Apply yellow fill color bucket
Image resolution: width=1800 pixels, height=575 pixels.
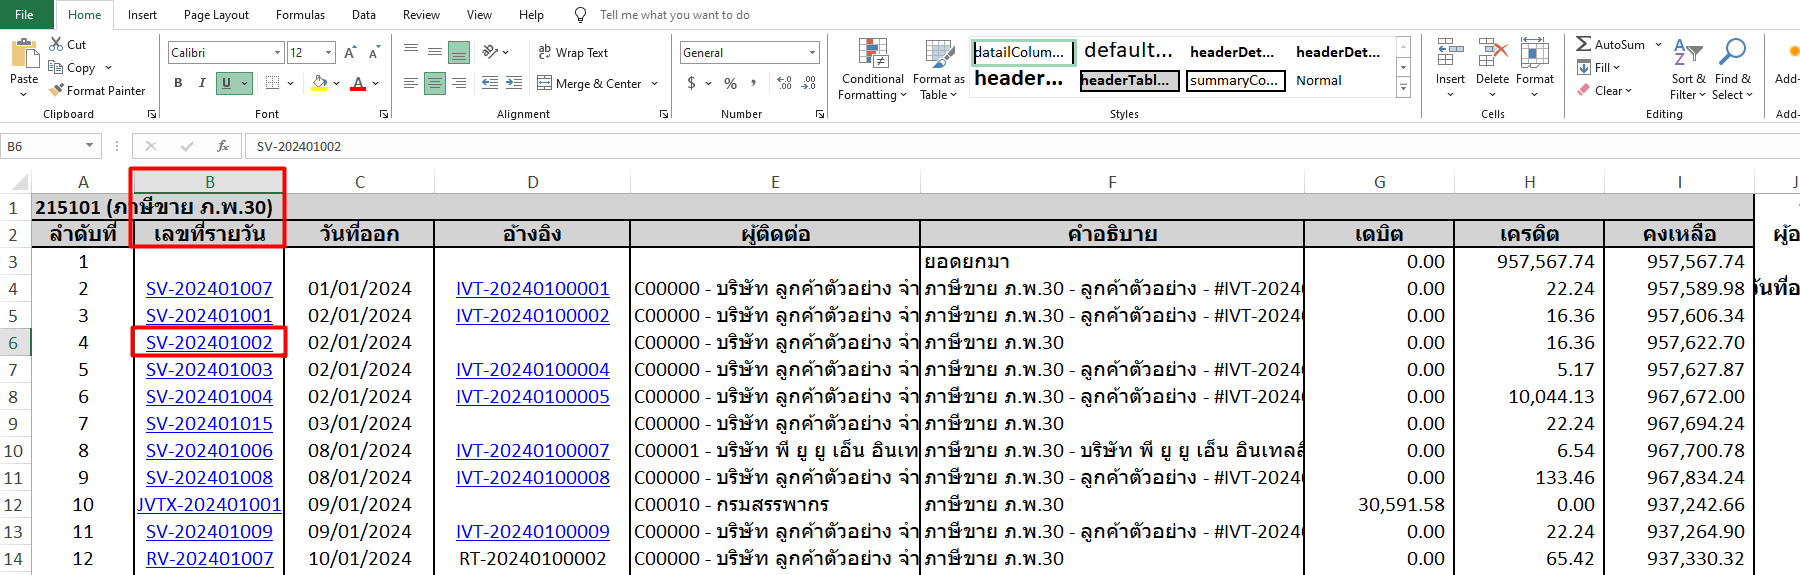[x=319, y=83]
